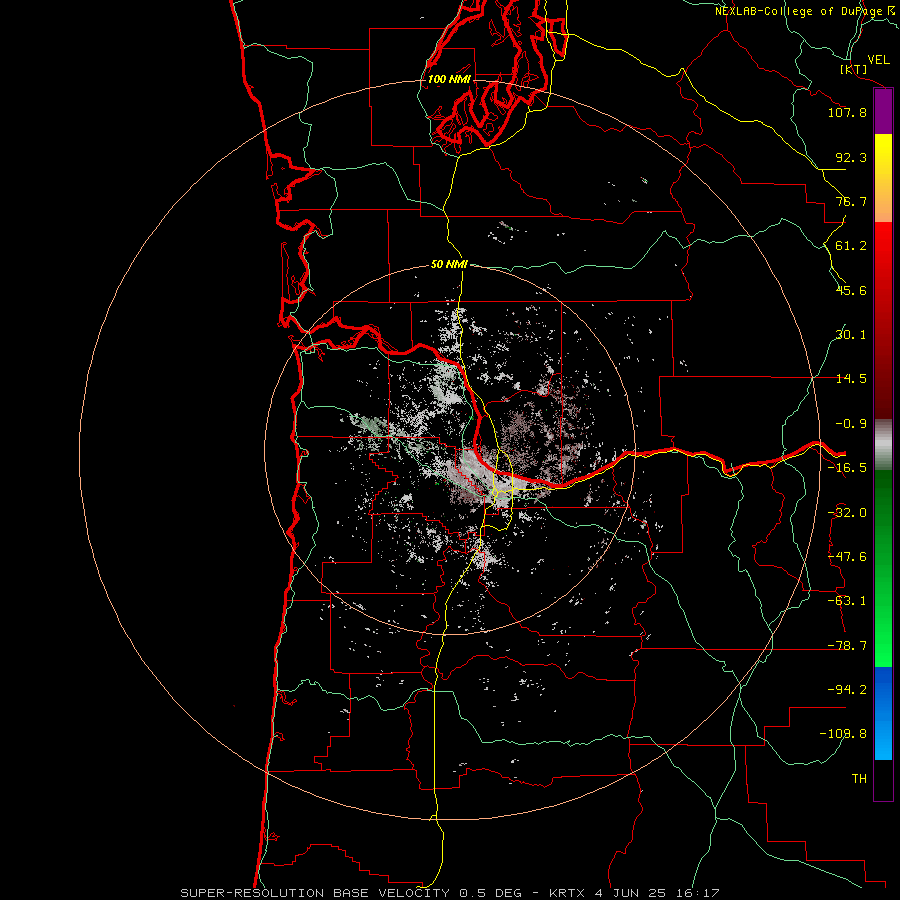Viewport: 900px width, 900px height.
Task: Select the -78.7 velocity scale value
Action: coord(847,646)
